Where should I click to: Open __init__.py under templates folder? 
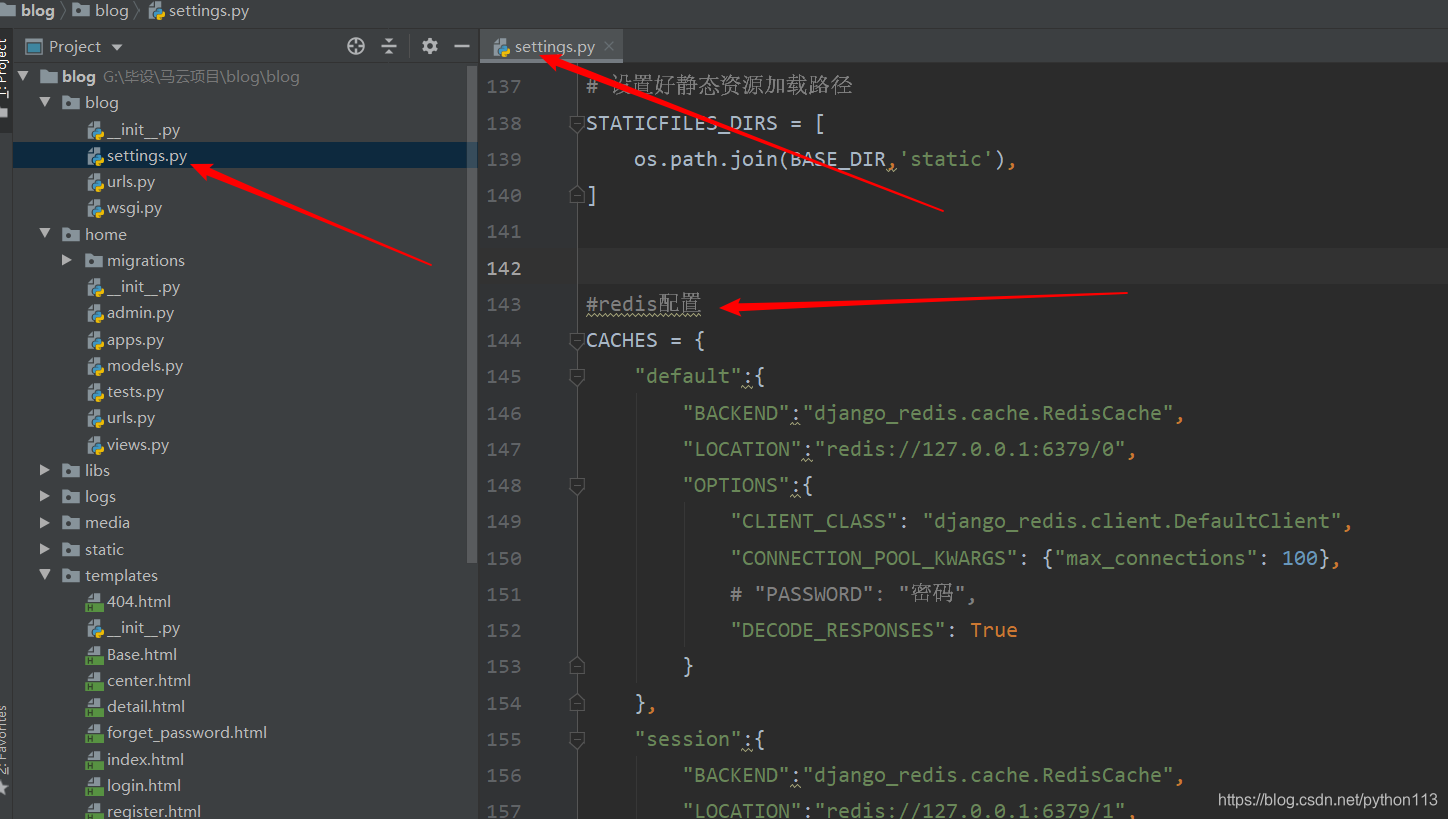[143, 628]
